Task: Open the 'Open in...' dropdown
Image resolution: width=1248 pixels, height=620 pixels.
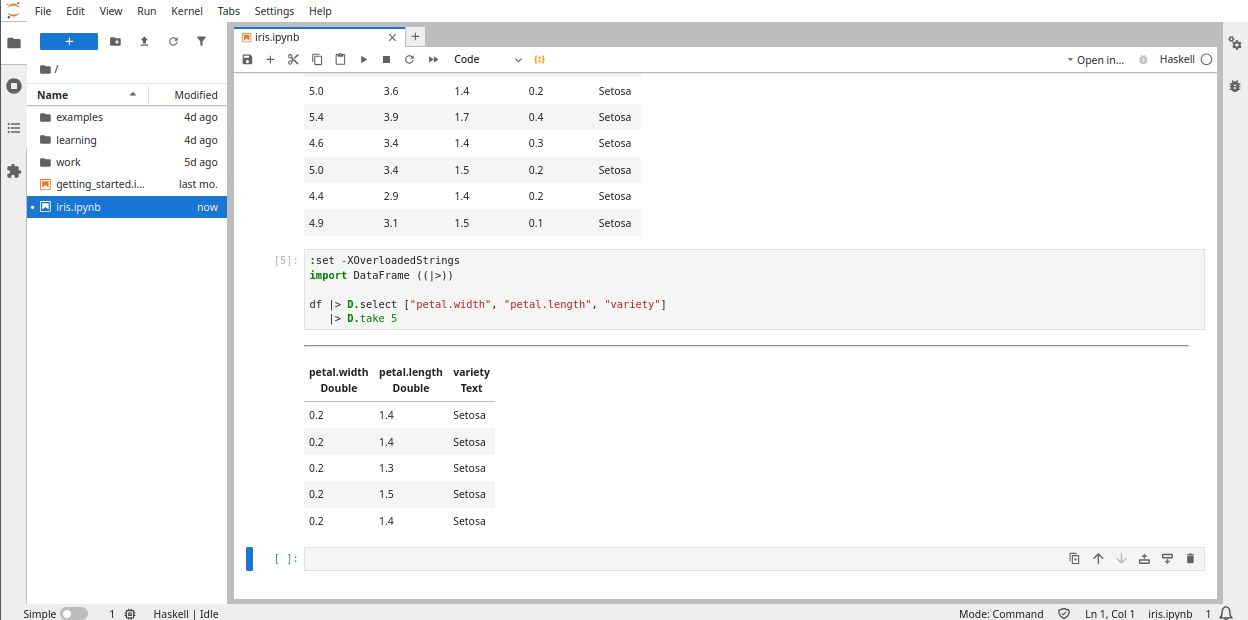Action: pyautogui.click(x=1095, y=60)
